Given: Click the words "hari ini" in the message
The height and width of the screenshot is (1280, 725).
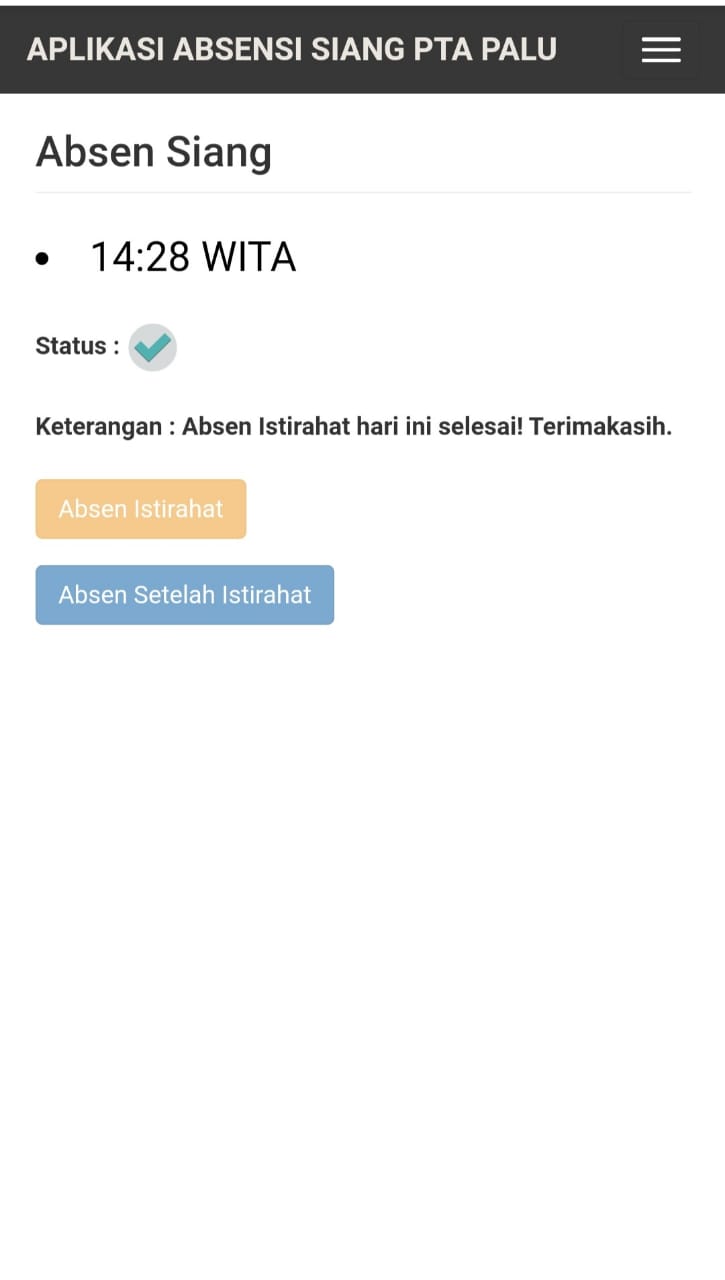Looking at the screenshot, I should [398, 427].
